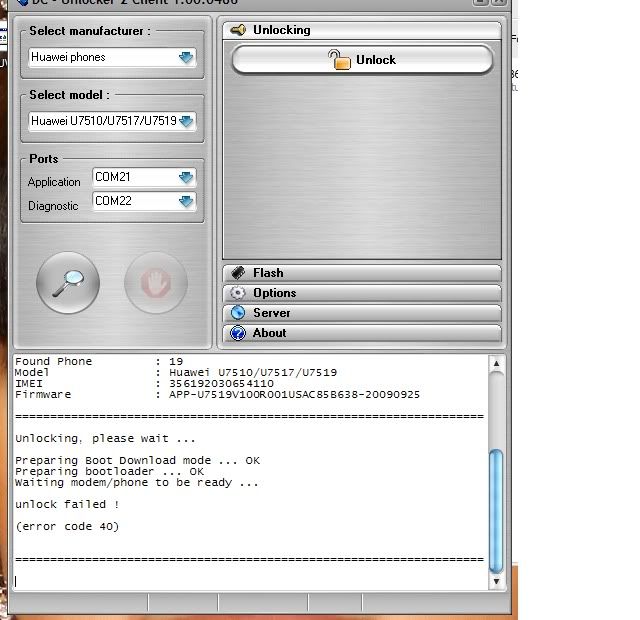Open the Diagnostic port COM22 dropdown
Image resolution: width=640 pixels, height=620 pixels.
click(x=186, y=201)
